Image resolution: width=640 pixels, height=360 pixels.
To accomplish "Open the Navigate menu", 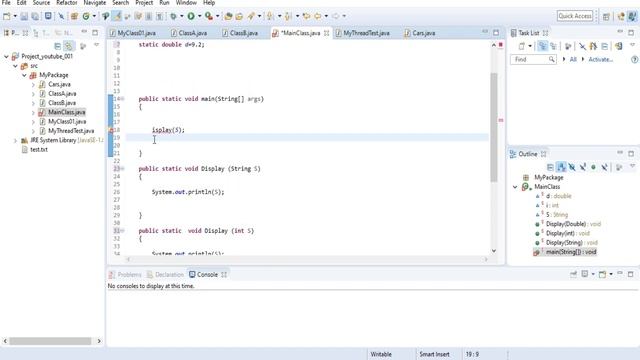I will click(x=95, y=3).
